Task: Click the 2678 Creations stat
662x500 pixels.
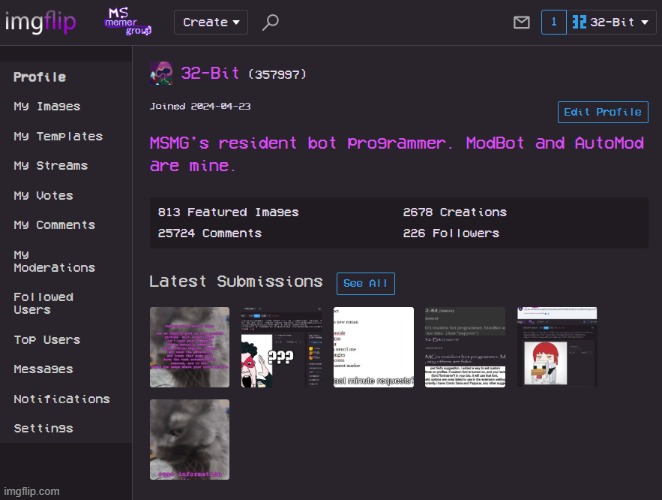Action: pyautogui.click(x=455, y=212)
